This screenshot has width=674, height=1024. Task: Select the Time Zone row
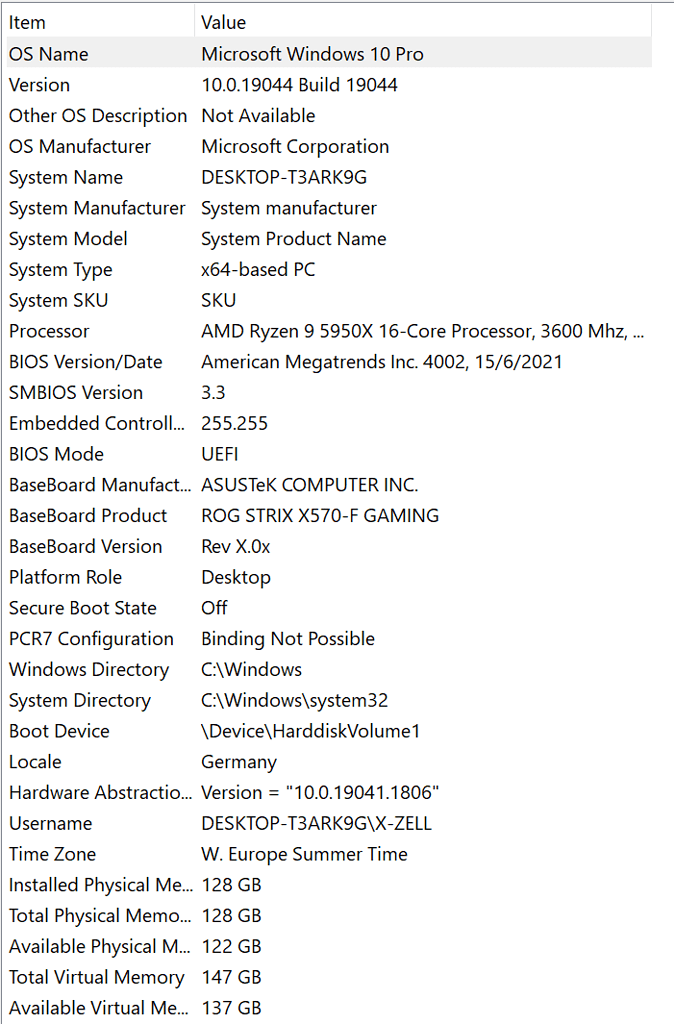tap(329, 854)
